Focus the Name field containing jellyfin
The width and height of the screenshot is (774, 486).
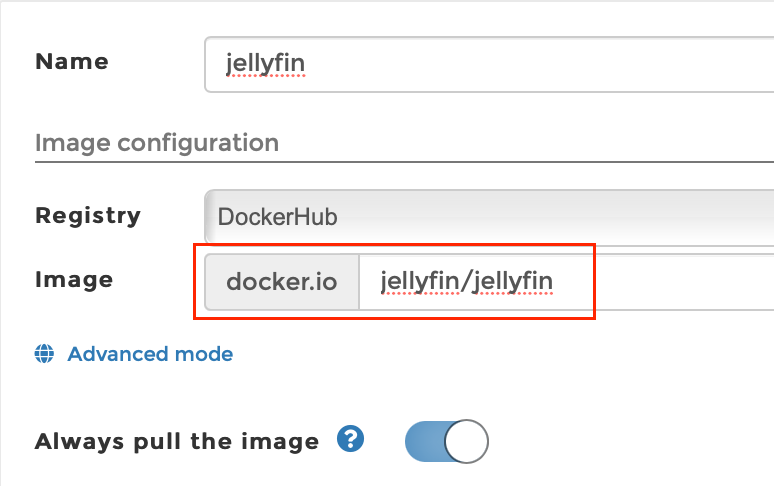489,64
